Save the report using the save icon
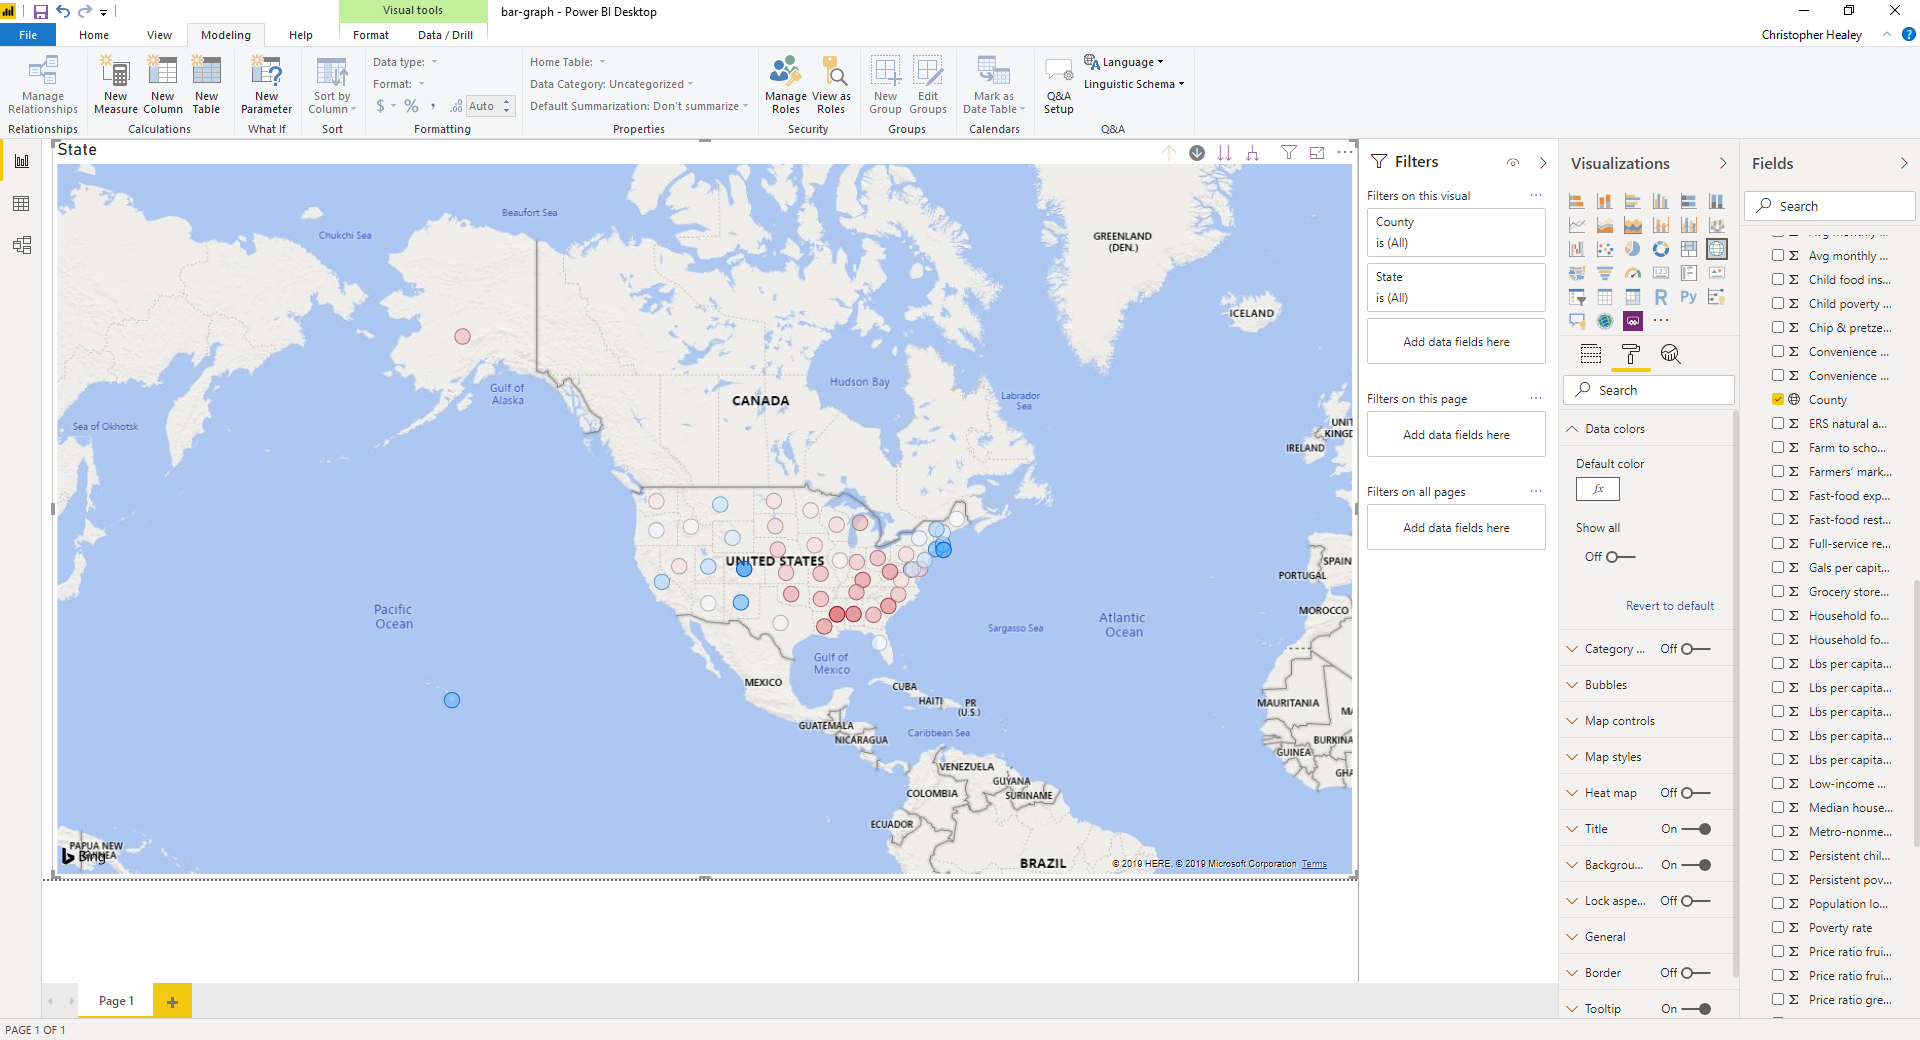Image resolution: width=1920 pixels, height=1040 pixels. pyautogui.click(x=41, y=12)
